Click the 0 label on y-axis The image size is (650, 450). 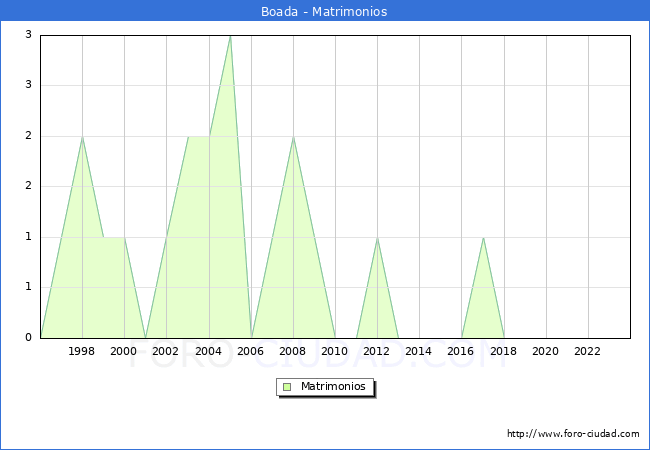tap(29, 338)
